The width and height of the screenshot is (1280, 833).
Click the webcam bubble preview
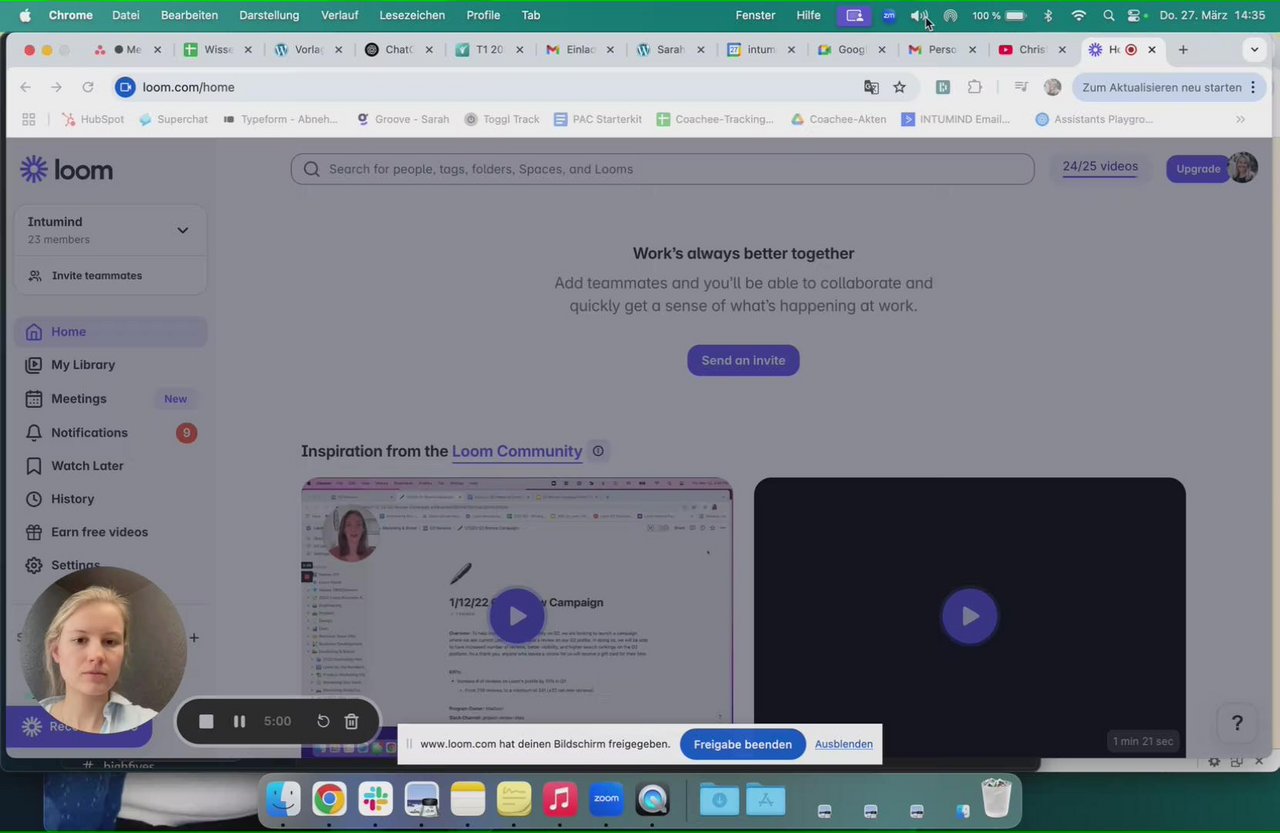103,650
